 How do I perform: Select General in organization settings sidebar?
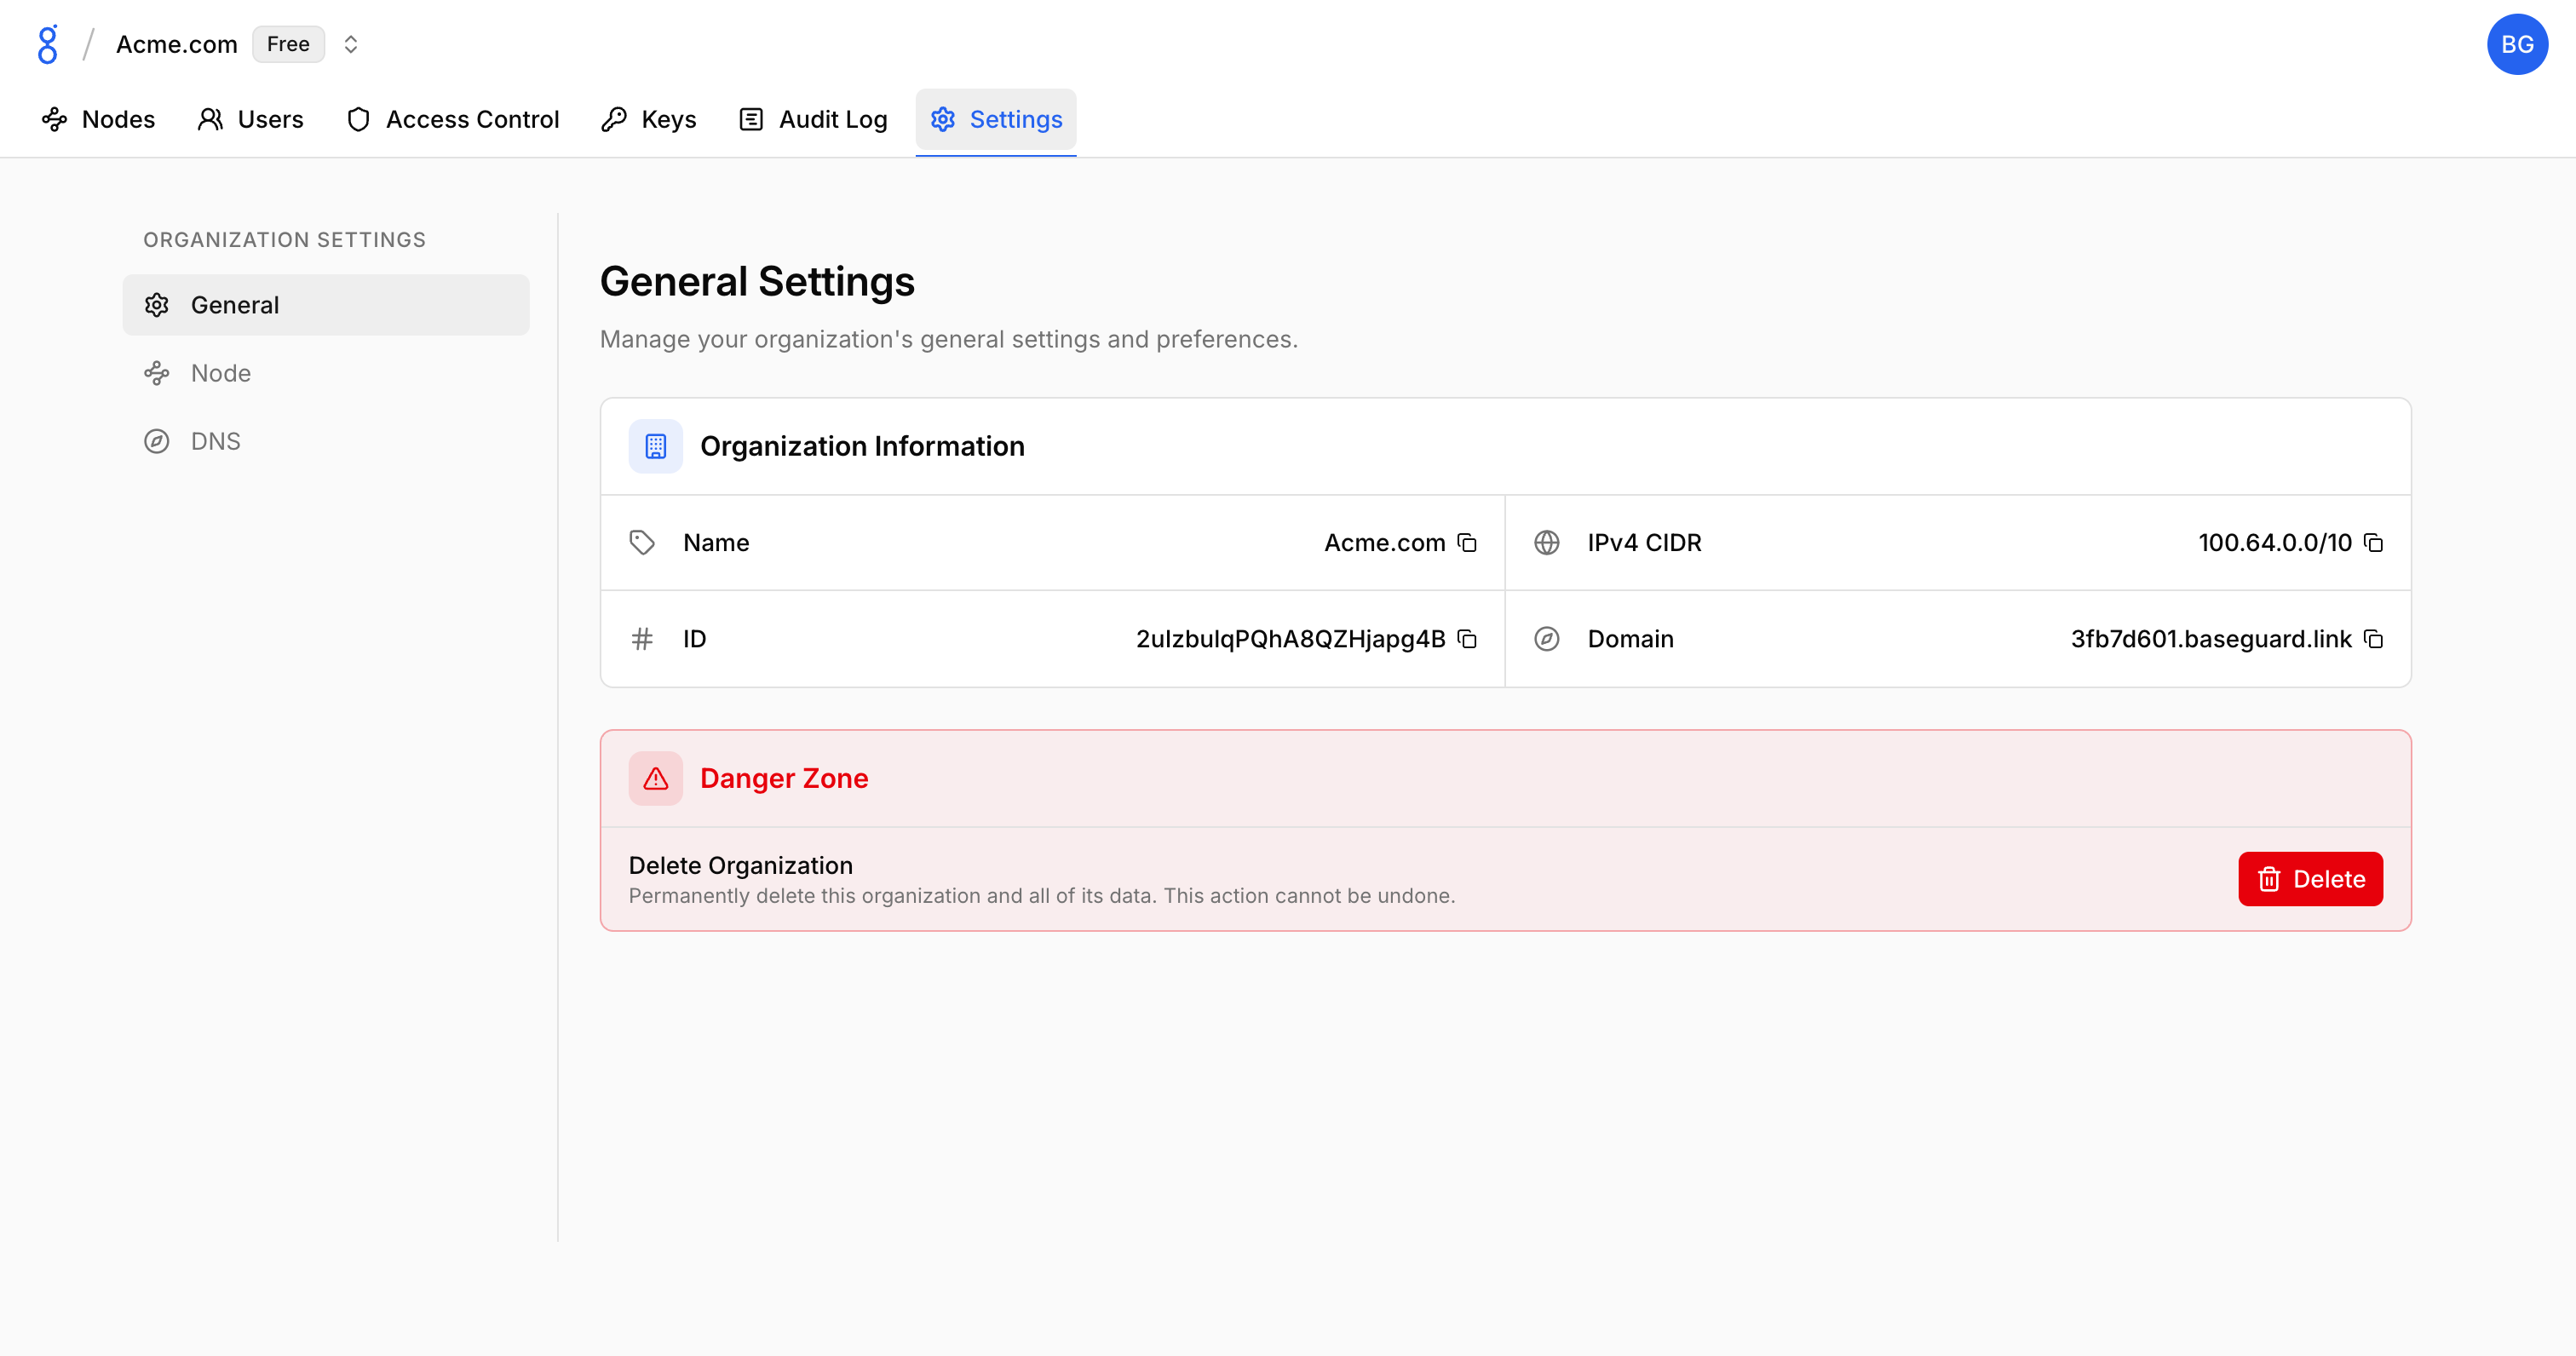tap(325, 305)
